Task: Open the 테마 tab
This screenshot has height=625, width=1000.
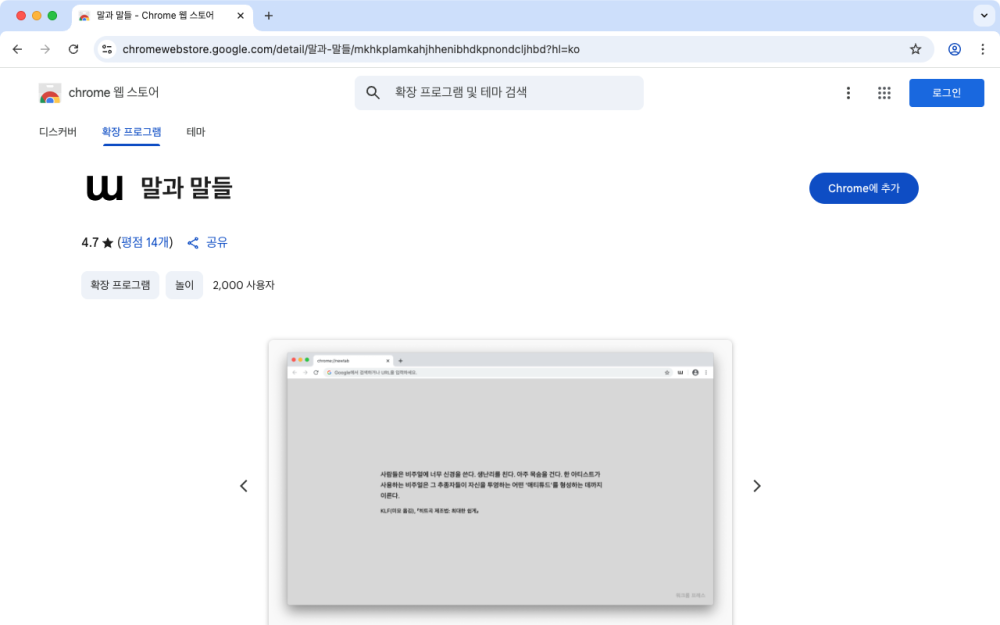Action: tap(196, 132)
